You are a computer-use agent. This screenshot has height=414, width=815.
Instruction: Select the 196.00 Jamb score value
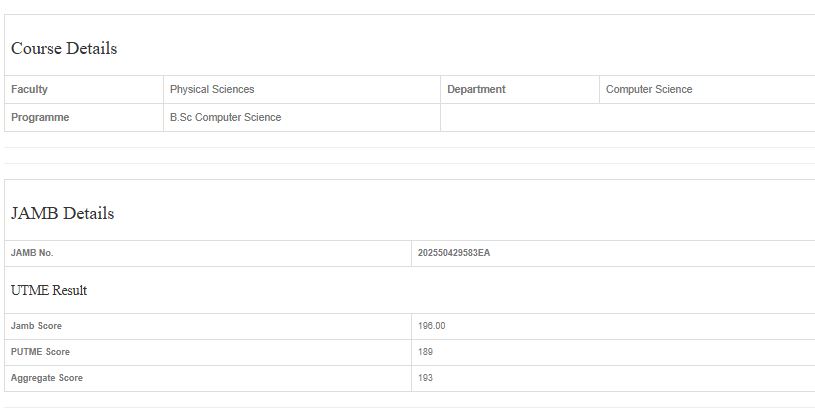tap(432, 327)
